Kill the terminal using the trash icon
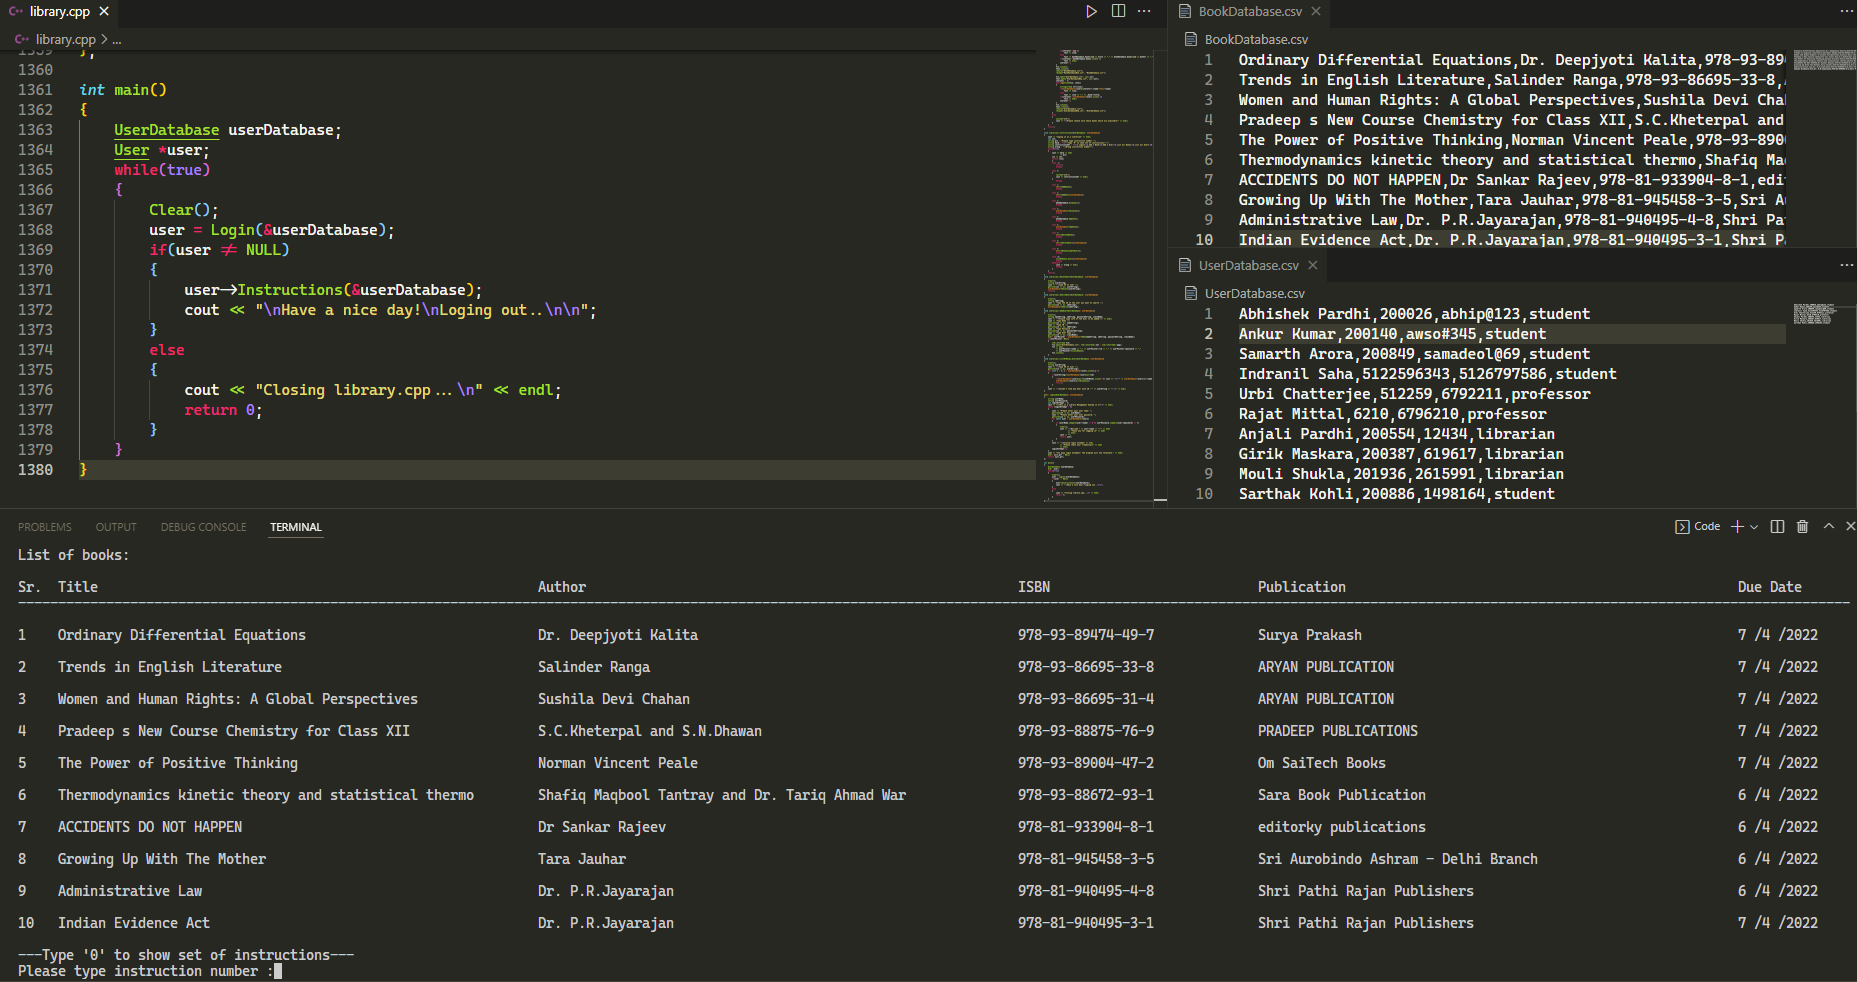 [x=1803, y=526]
